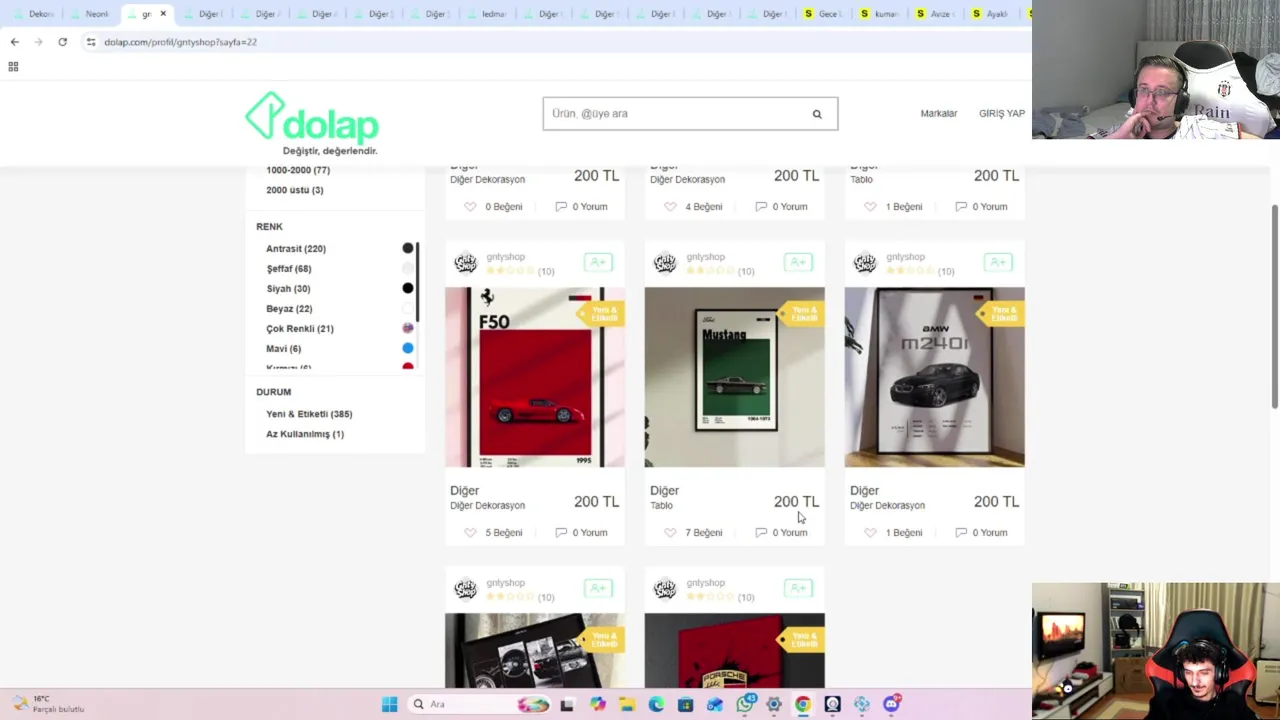This screenshot has width=1280, height=720.
Task: Filter by condition Yeni & Etiketli (385)
Action: point(309,414)
